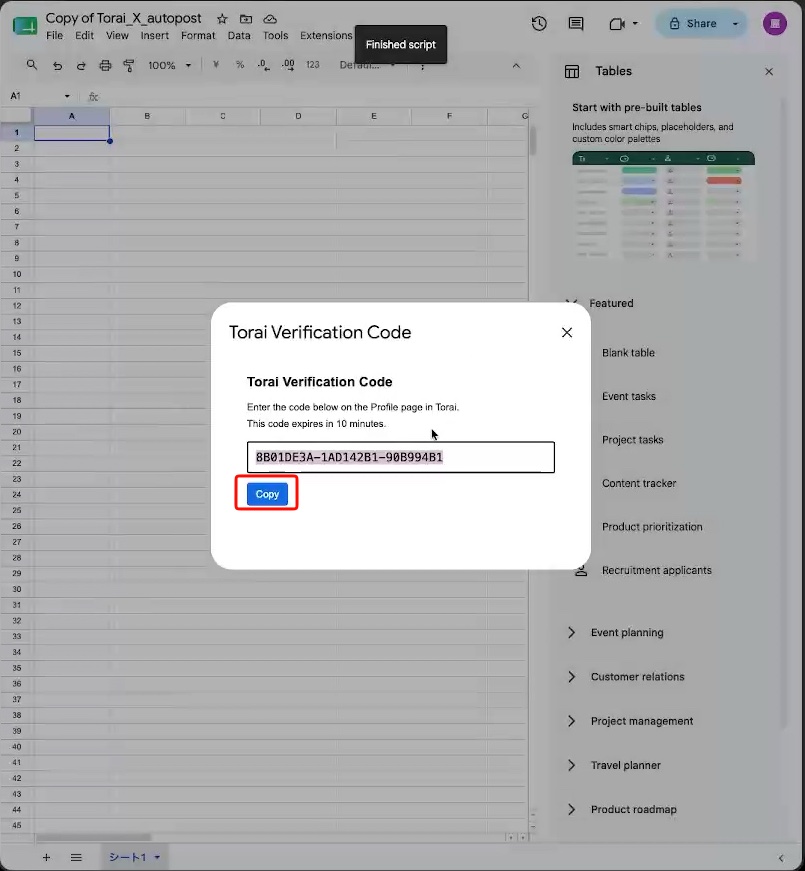Collapse the Featured section
Screen dimensions: 805x871
(x=571, y=303)
